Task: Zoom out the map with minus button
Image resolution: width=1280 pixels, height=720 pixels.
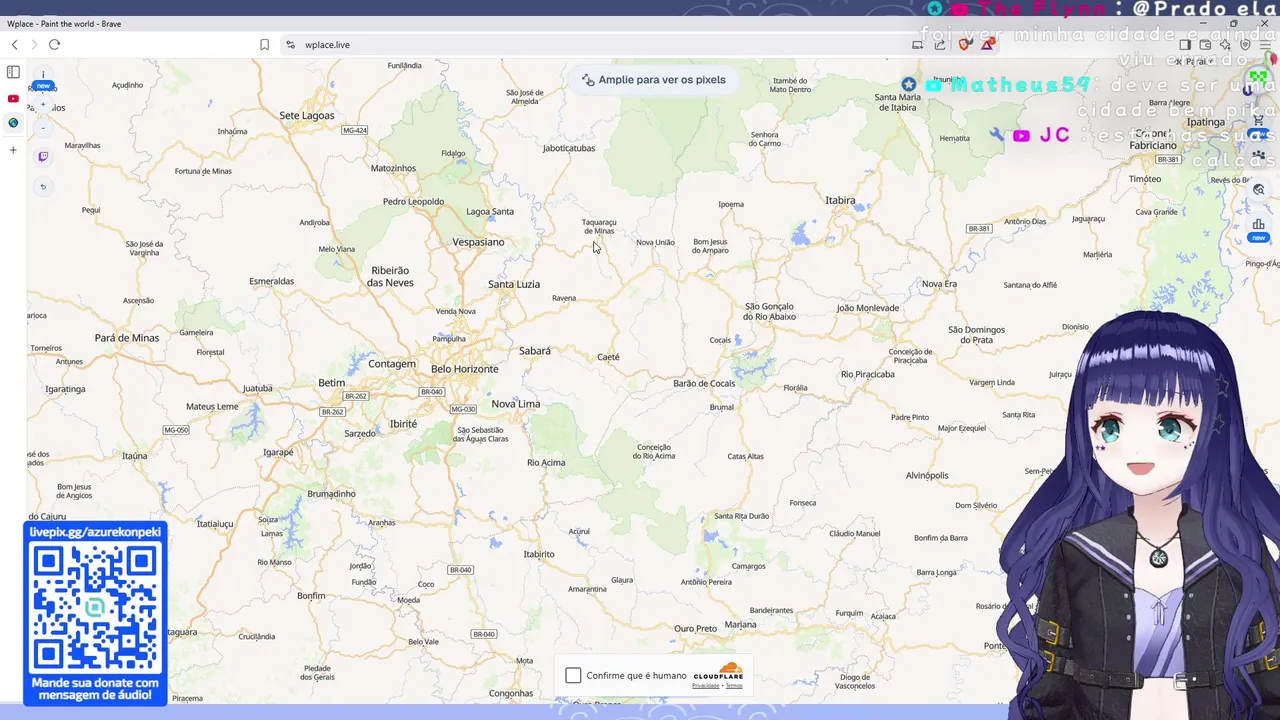Action: (x=43, y=128)
